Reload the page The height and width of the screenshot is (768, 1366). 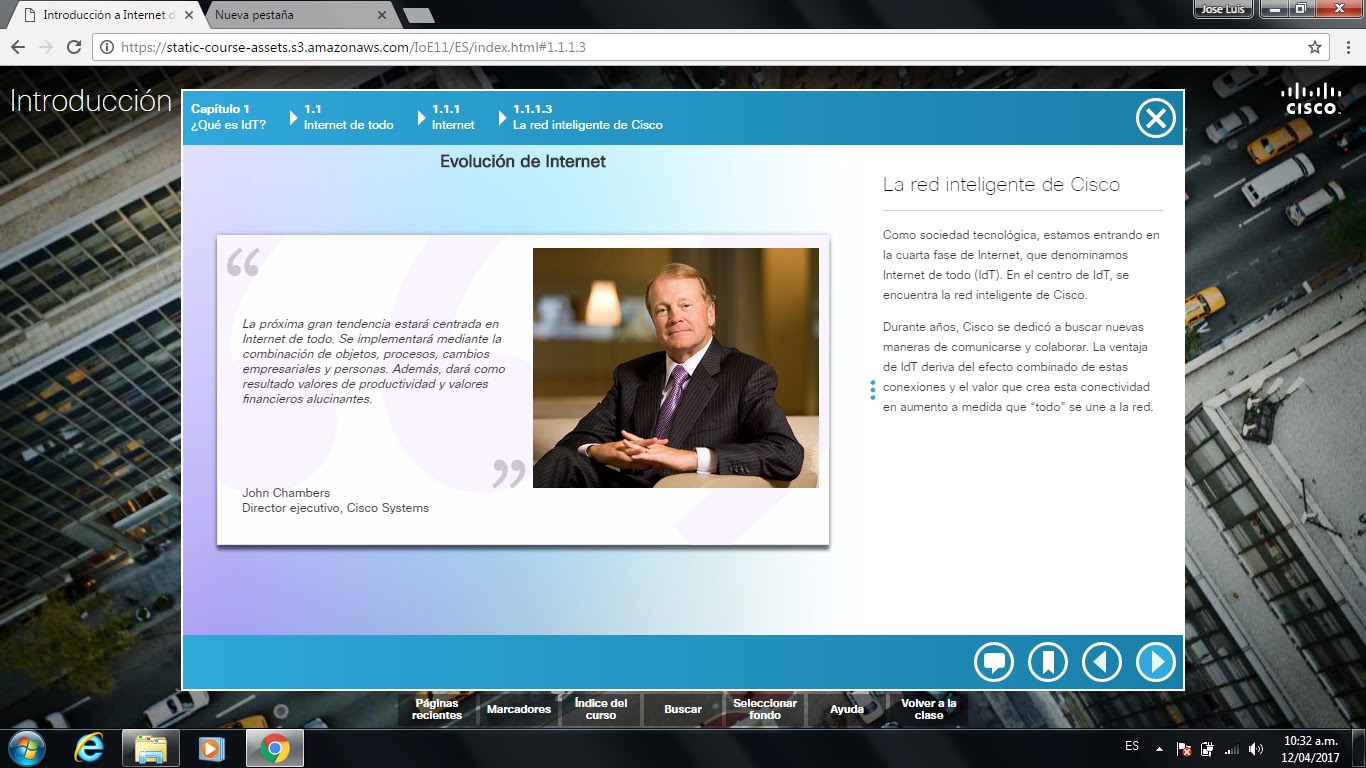click(74, 47)
